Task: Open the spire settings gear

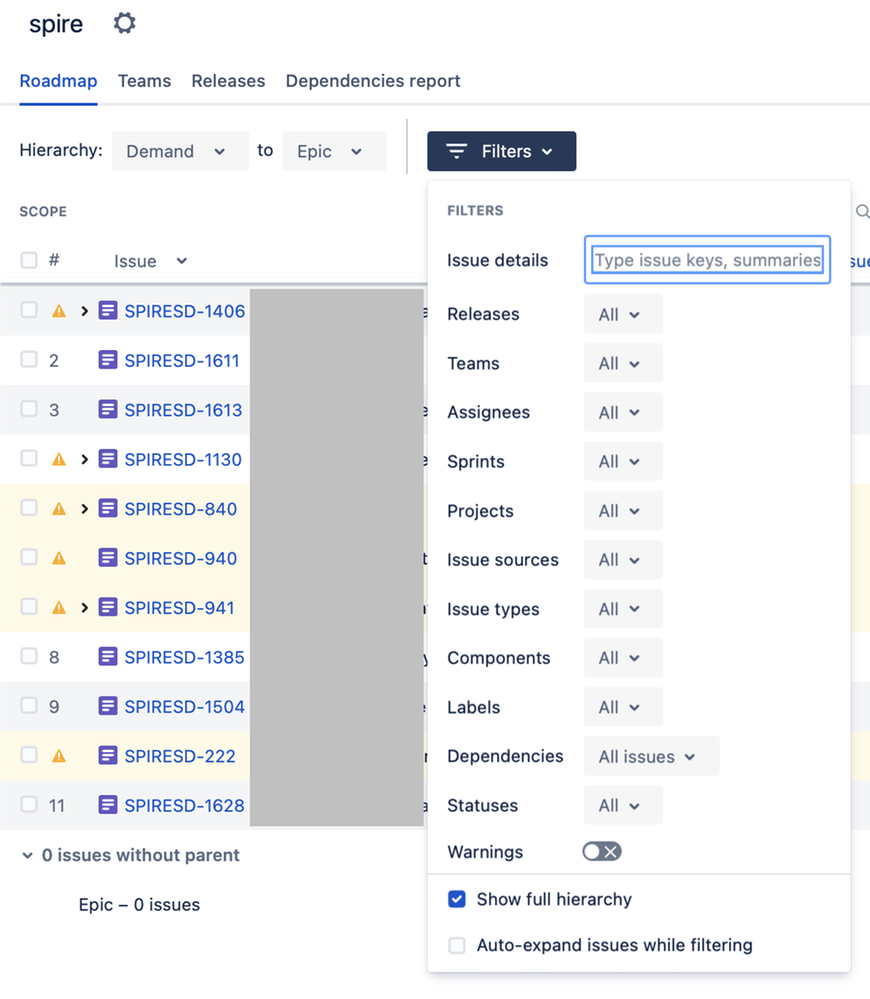Action: (x=124, y=22)
